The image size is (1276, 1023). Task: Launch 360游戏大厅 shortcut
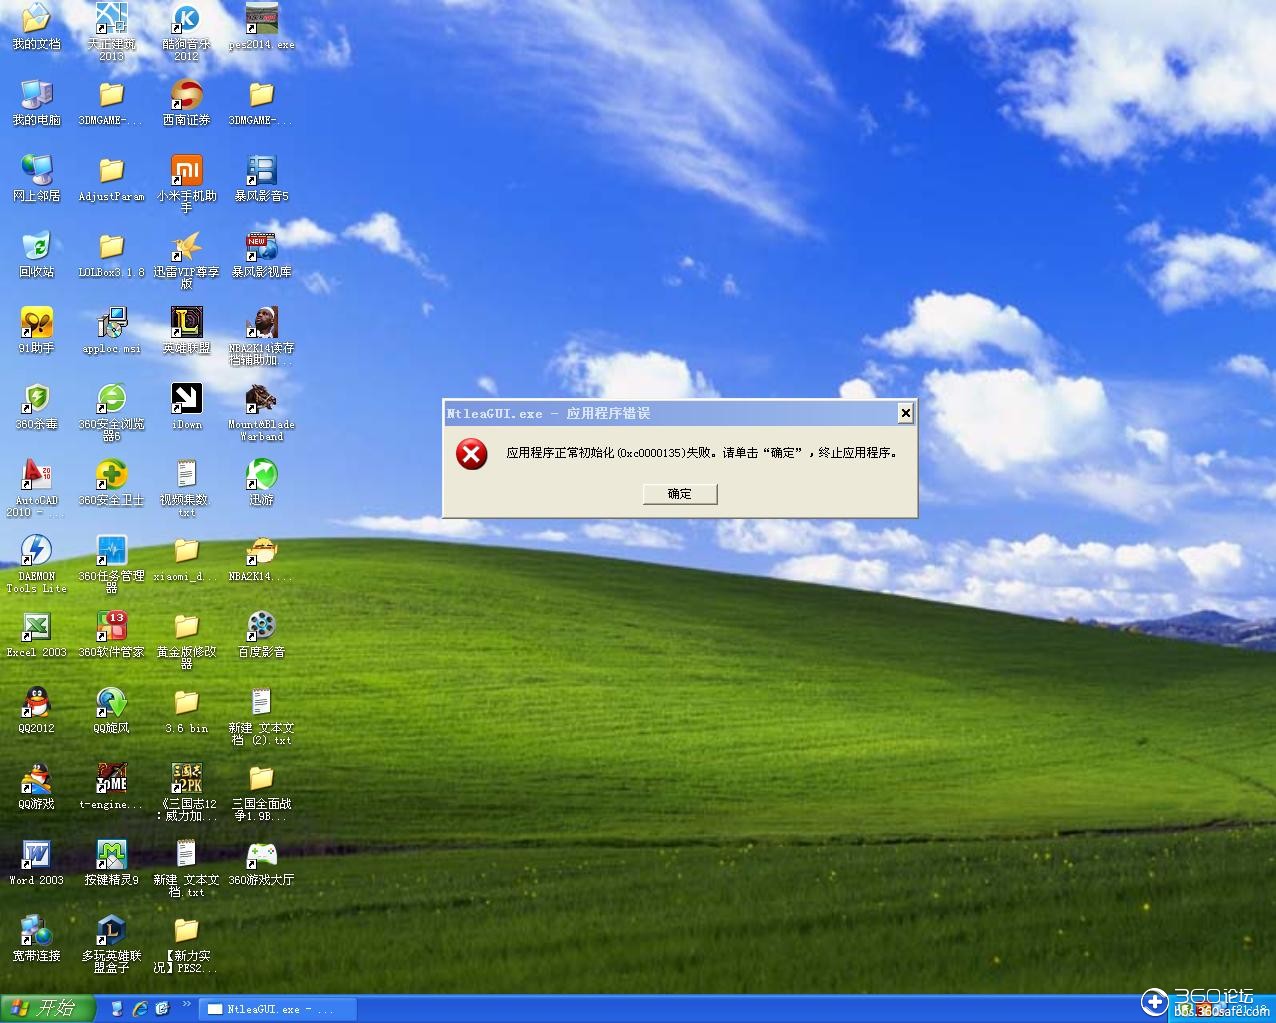[261, 862]
